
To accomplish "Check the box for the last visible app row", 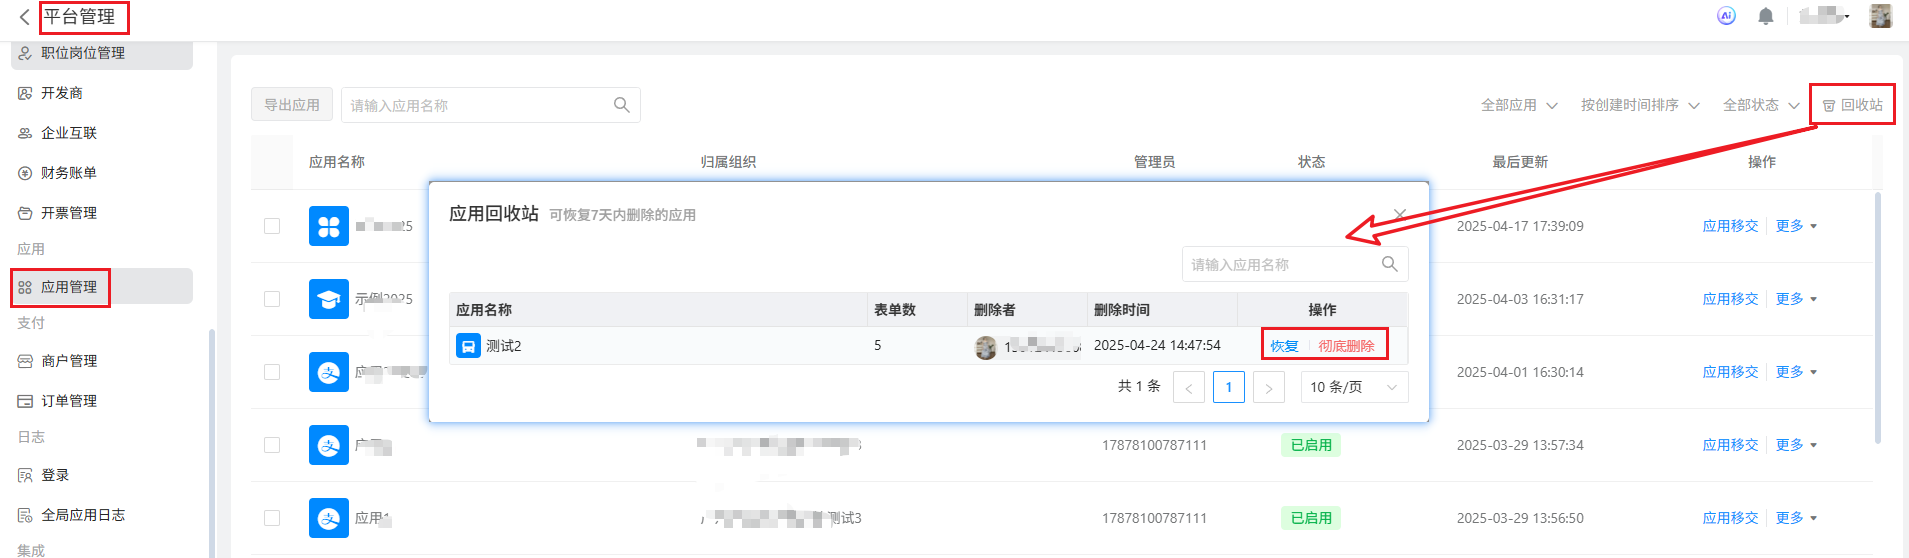I will (x=272, y=518).
